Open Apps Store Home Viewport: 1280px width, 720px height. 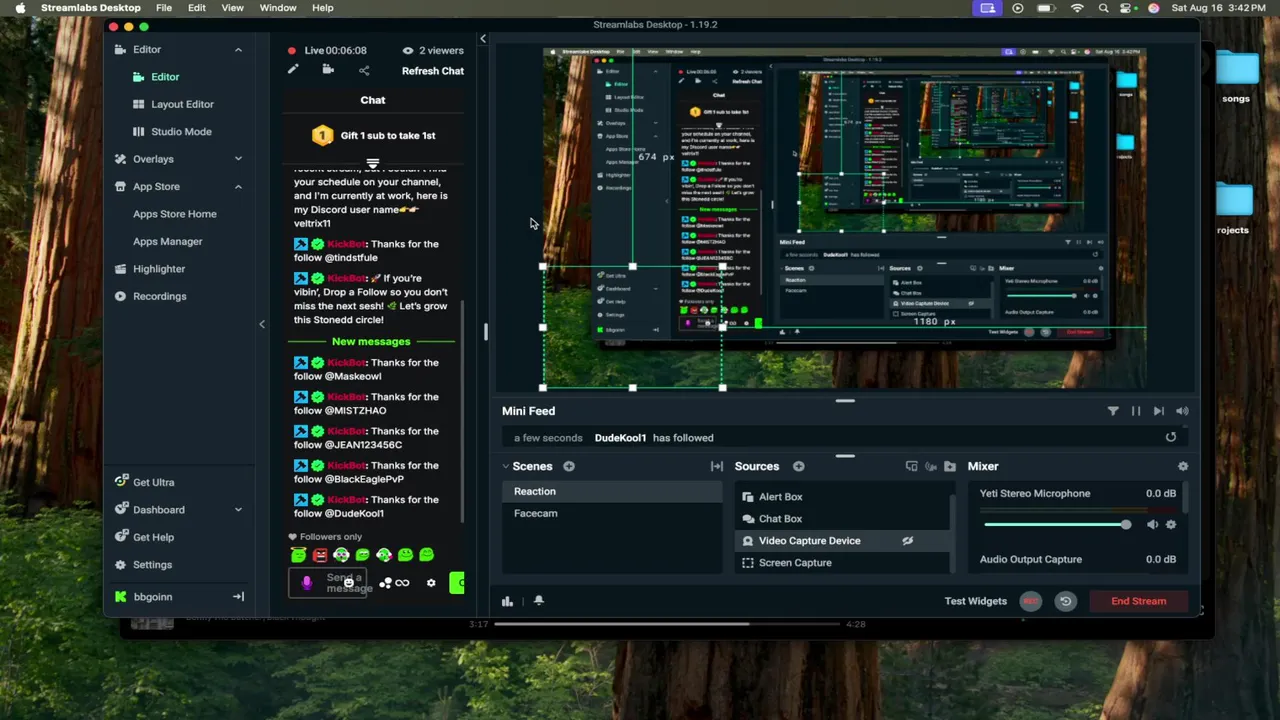175,214
